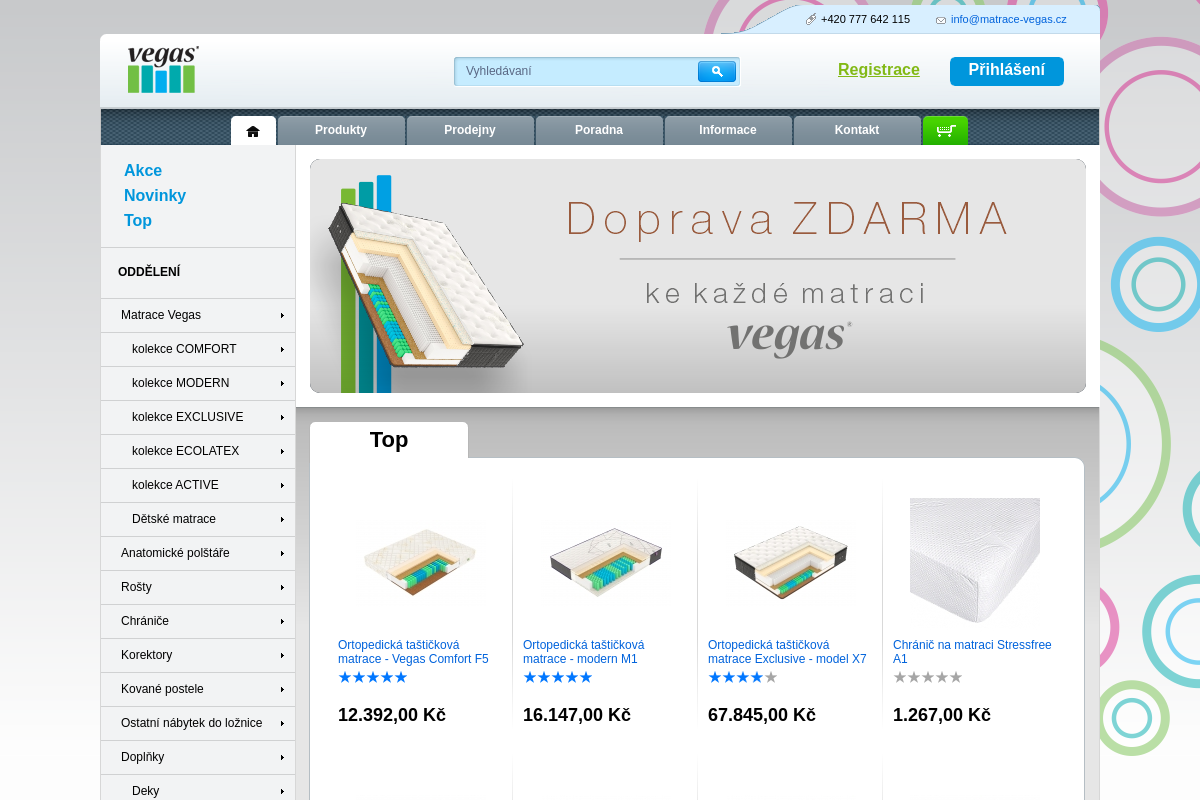This screenshot has width=1200, height=800.
Task: Expand the Matrace Vegas category arrow
Action: click(283, 316)
